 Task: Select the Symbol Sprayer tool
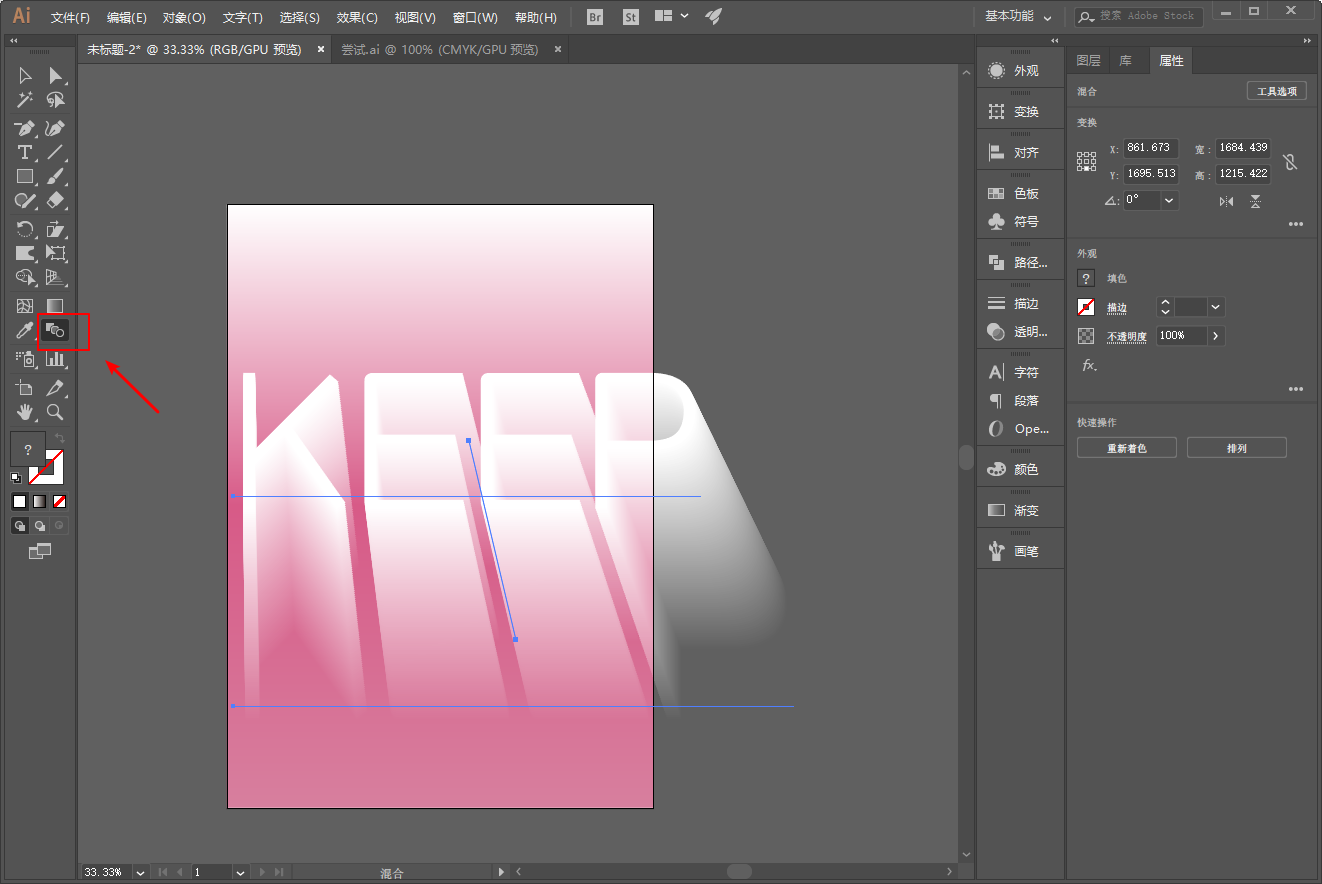click(x=25, y=358)
